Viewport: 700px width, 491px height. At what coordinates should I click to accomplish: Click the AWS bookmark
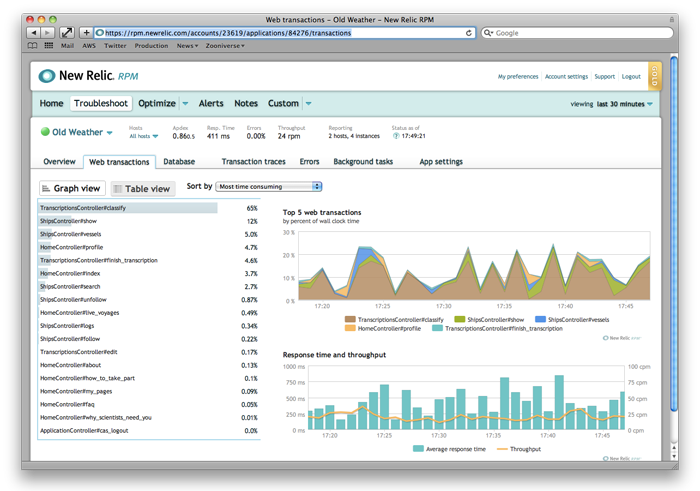pyautogui.click(x=89, y=46)
